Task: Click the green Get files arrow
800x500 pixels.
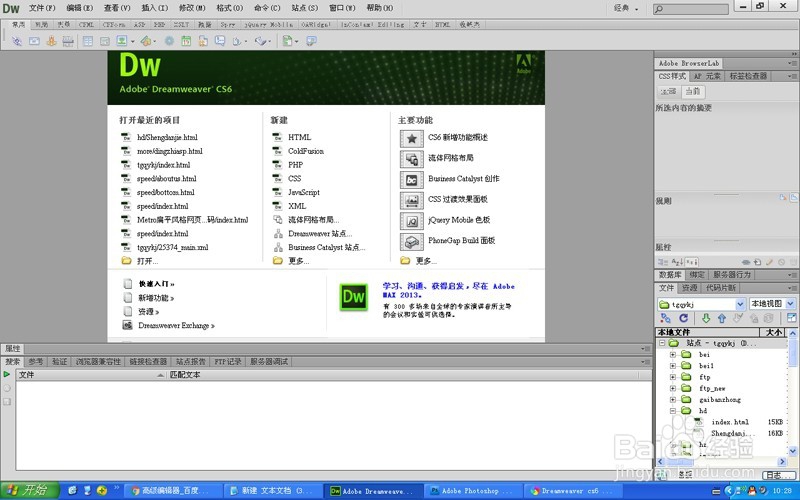Action: tap(706, 318)
